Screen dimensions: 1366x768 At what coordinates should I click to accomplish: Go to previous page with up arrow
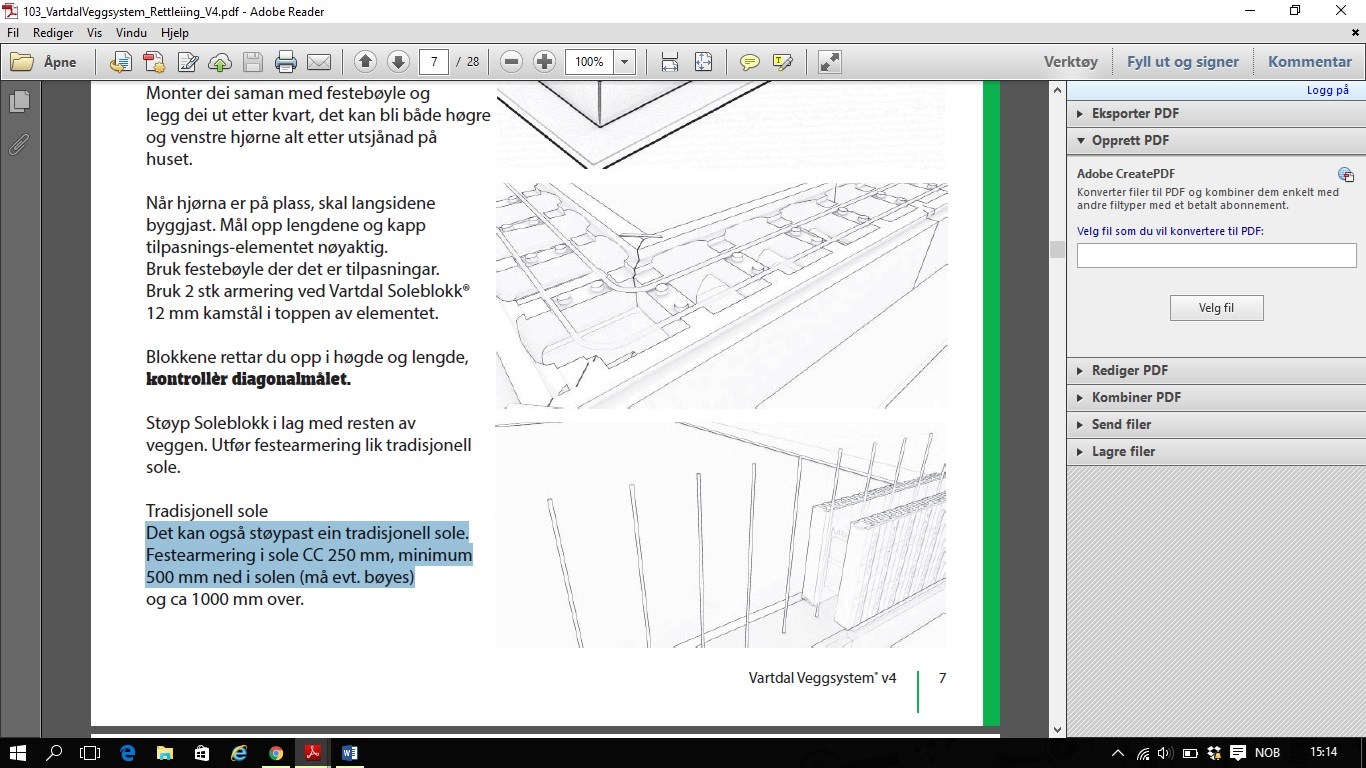click(365, 62)
